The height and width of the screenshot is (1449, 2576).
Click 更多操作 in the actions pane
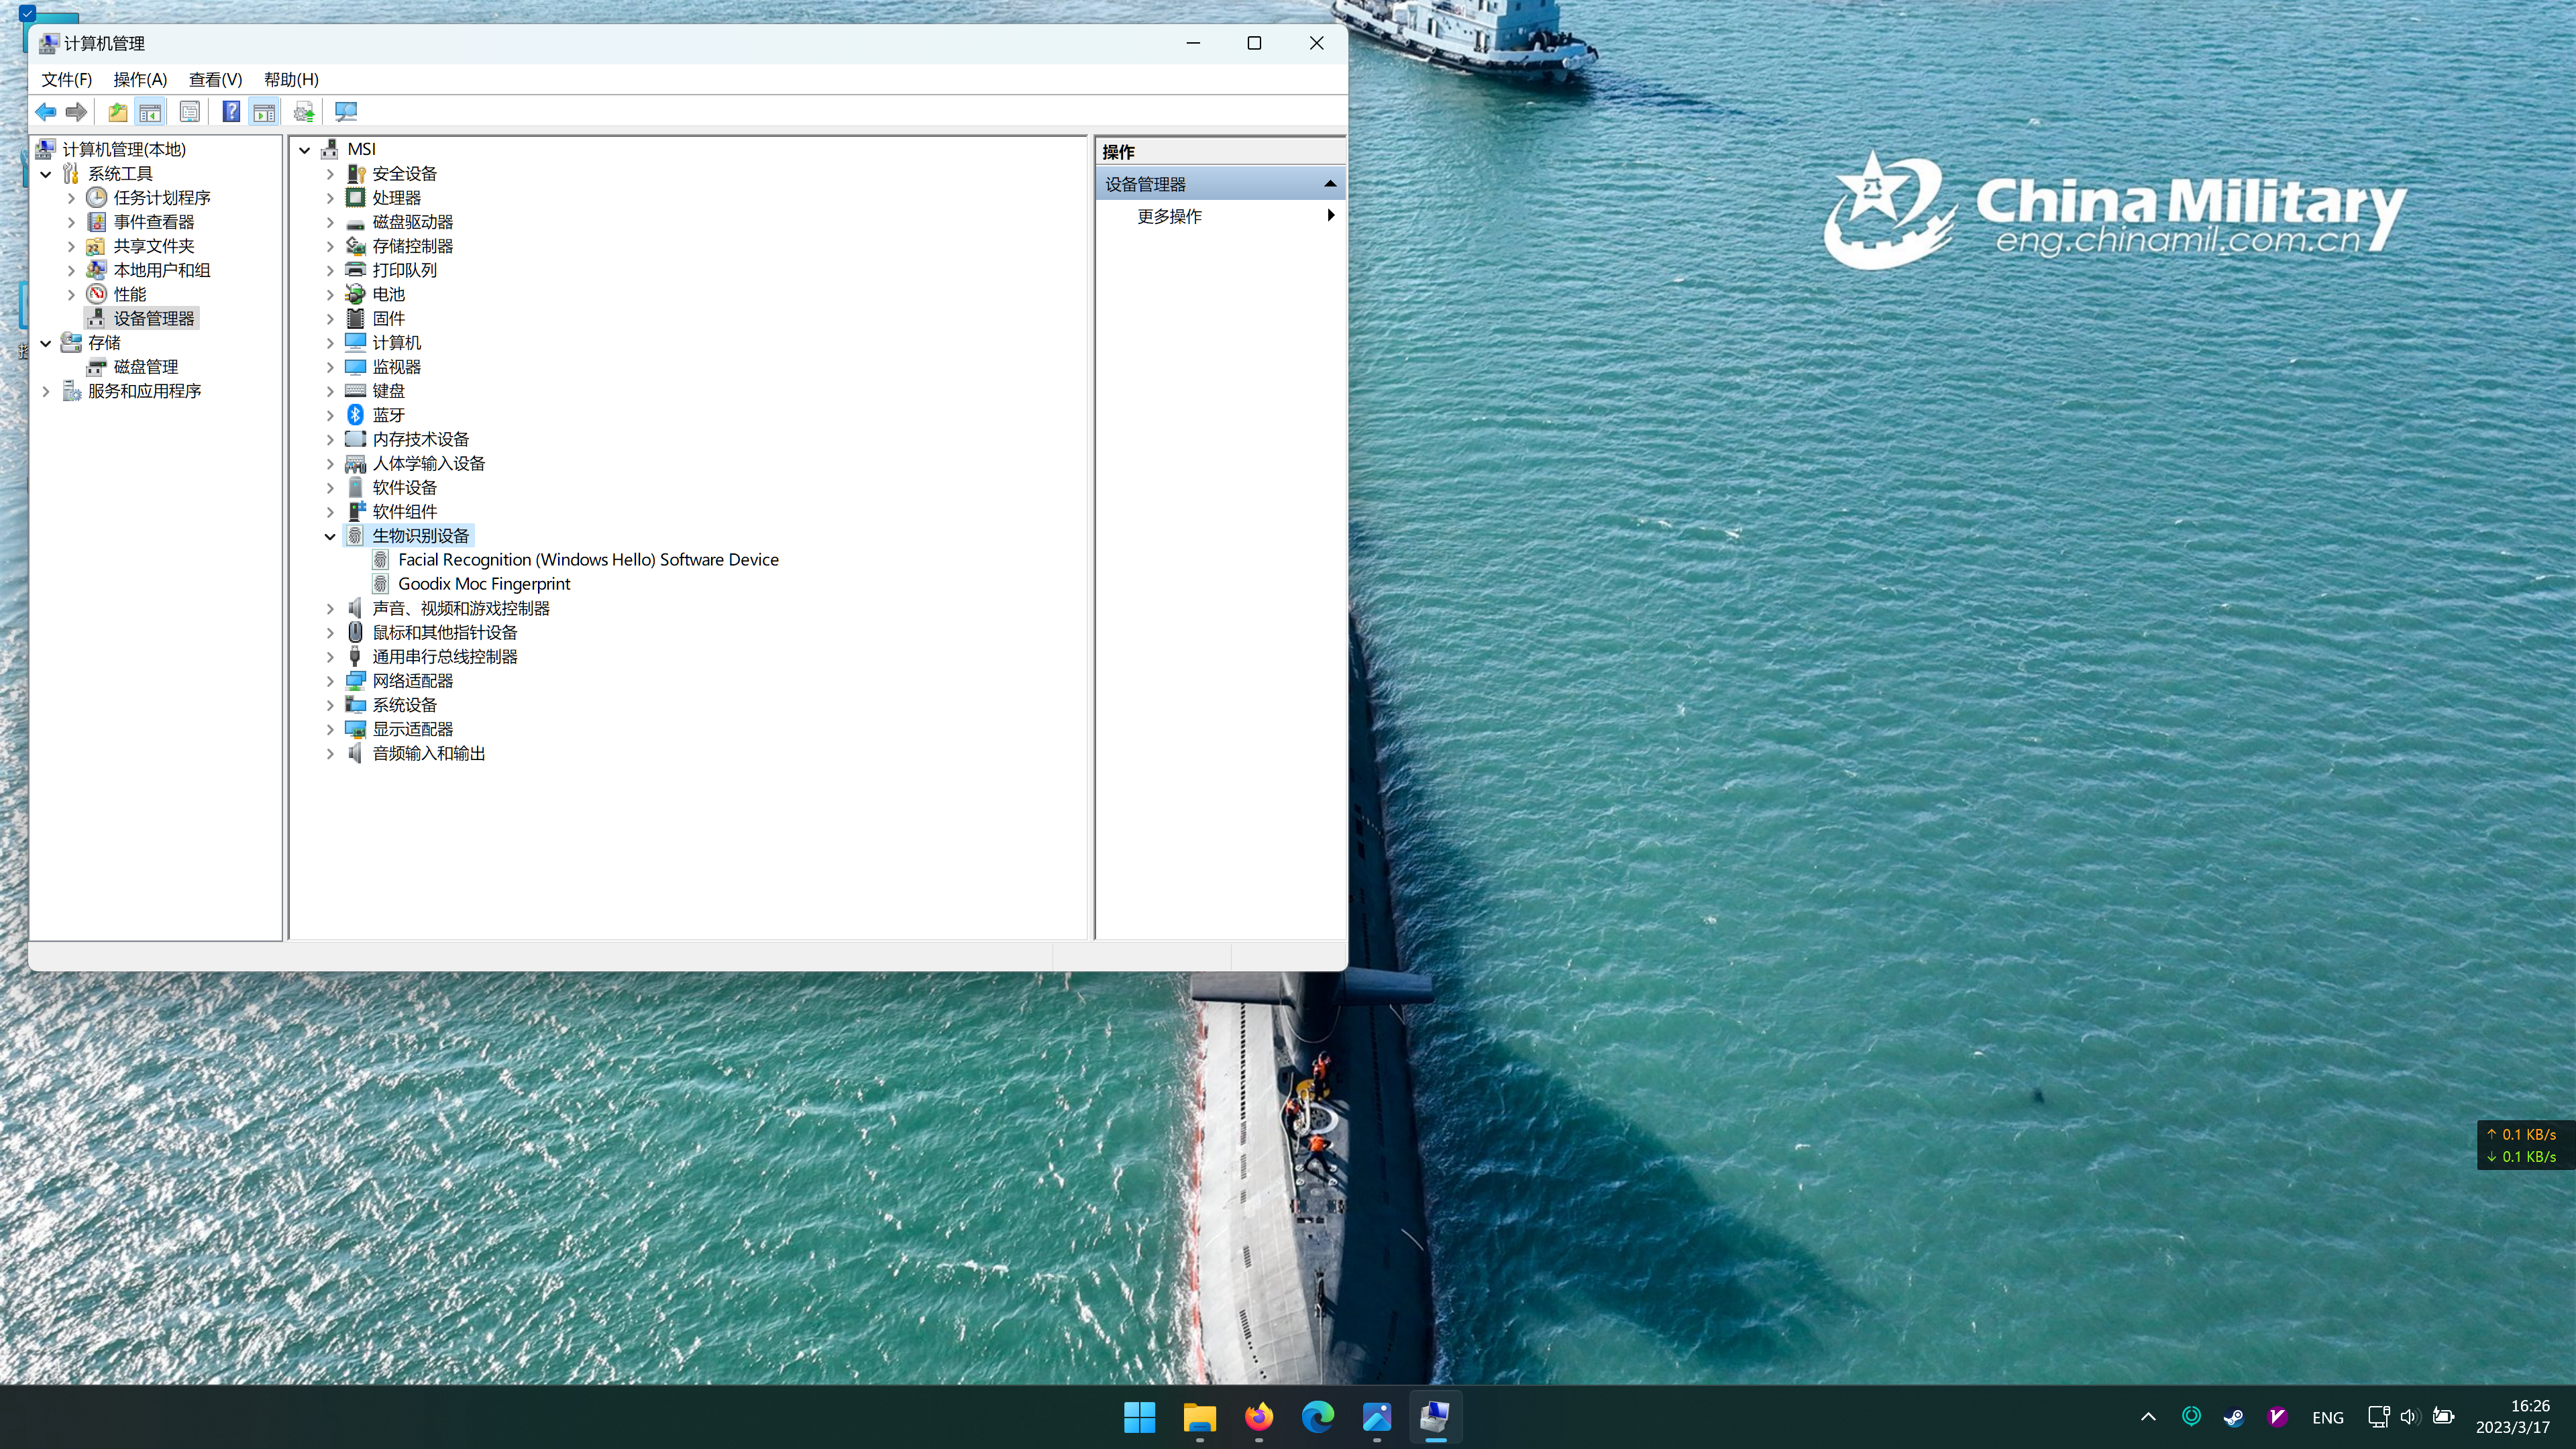pos(1169,216)
